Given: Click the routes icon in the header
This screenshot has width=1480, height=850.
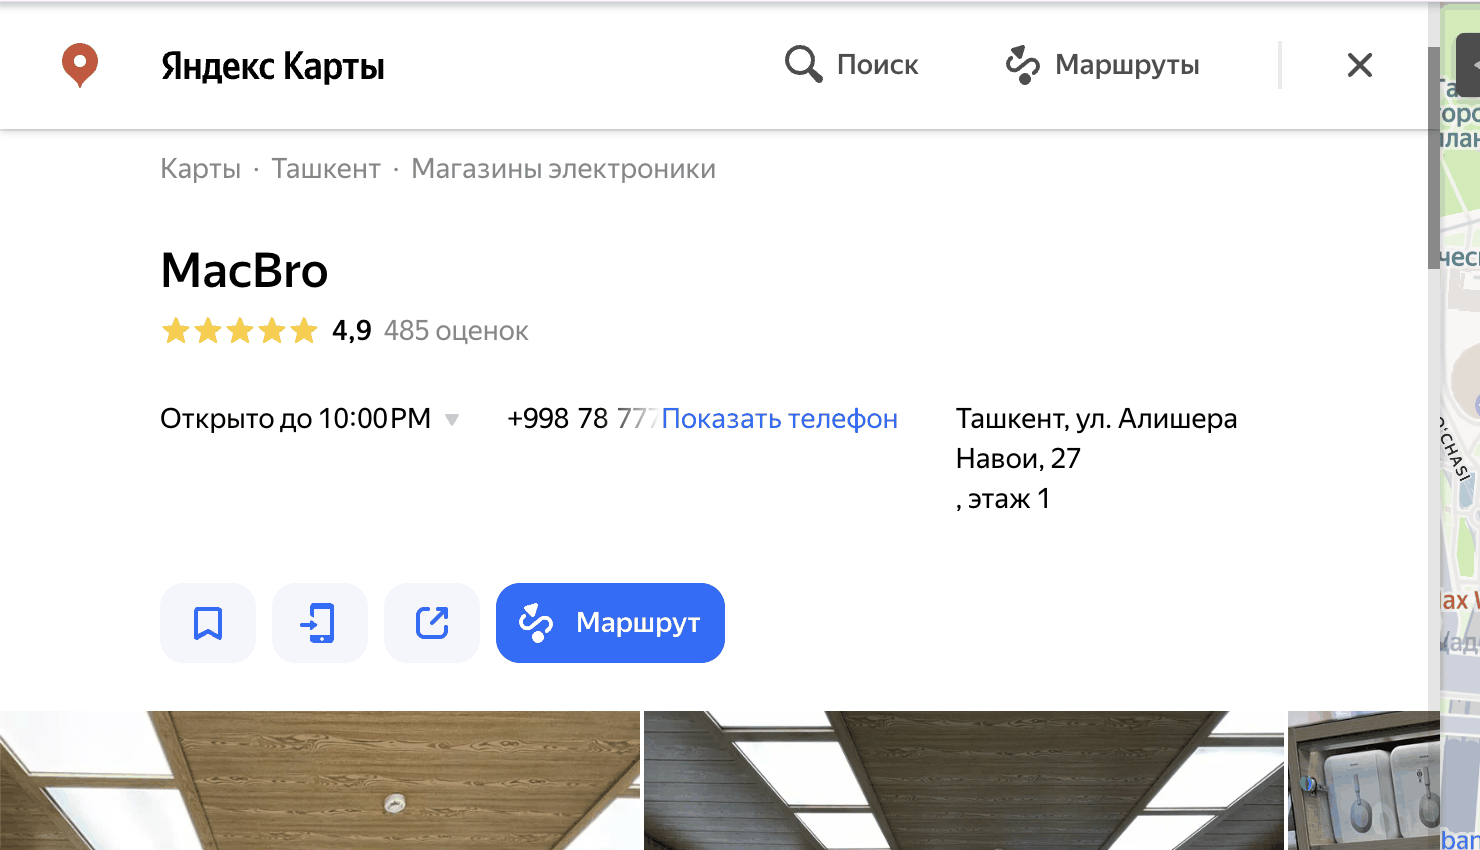Looking at the screenshot, I should pos(1023,65).
